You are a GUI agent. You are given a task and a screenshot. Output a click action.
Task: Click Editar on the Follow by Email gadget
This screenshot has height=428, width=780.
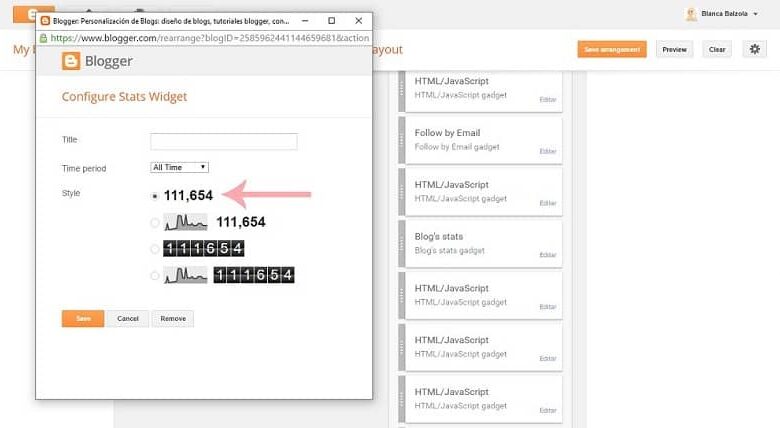tap(548, 151)
